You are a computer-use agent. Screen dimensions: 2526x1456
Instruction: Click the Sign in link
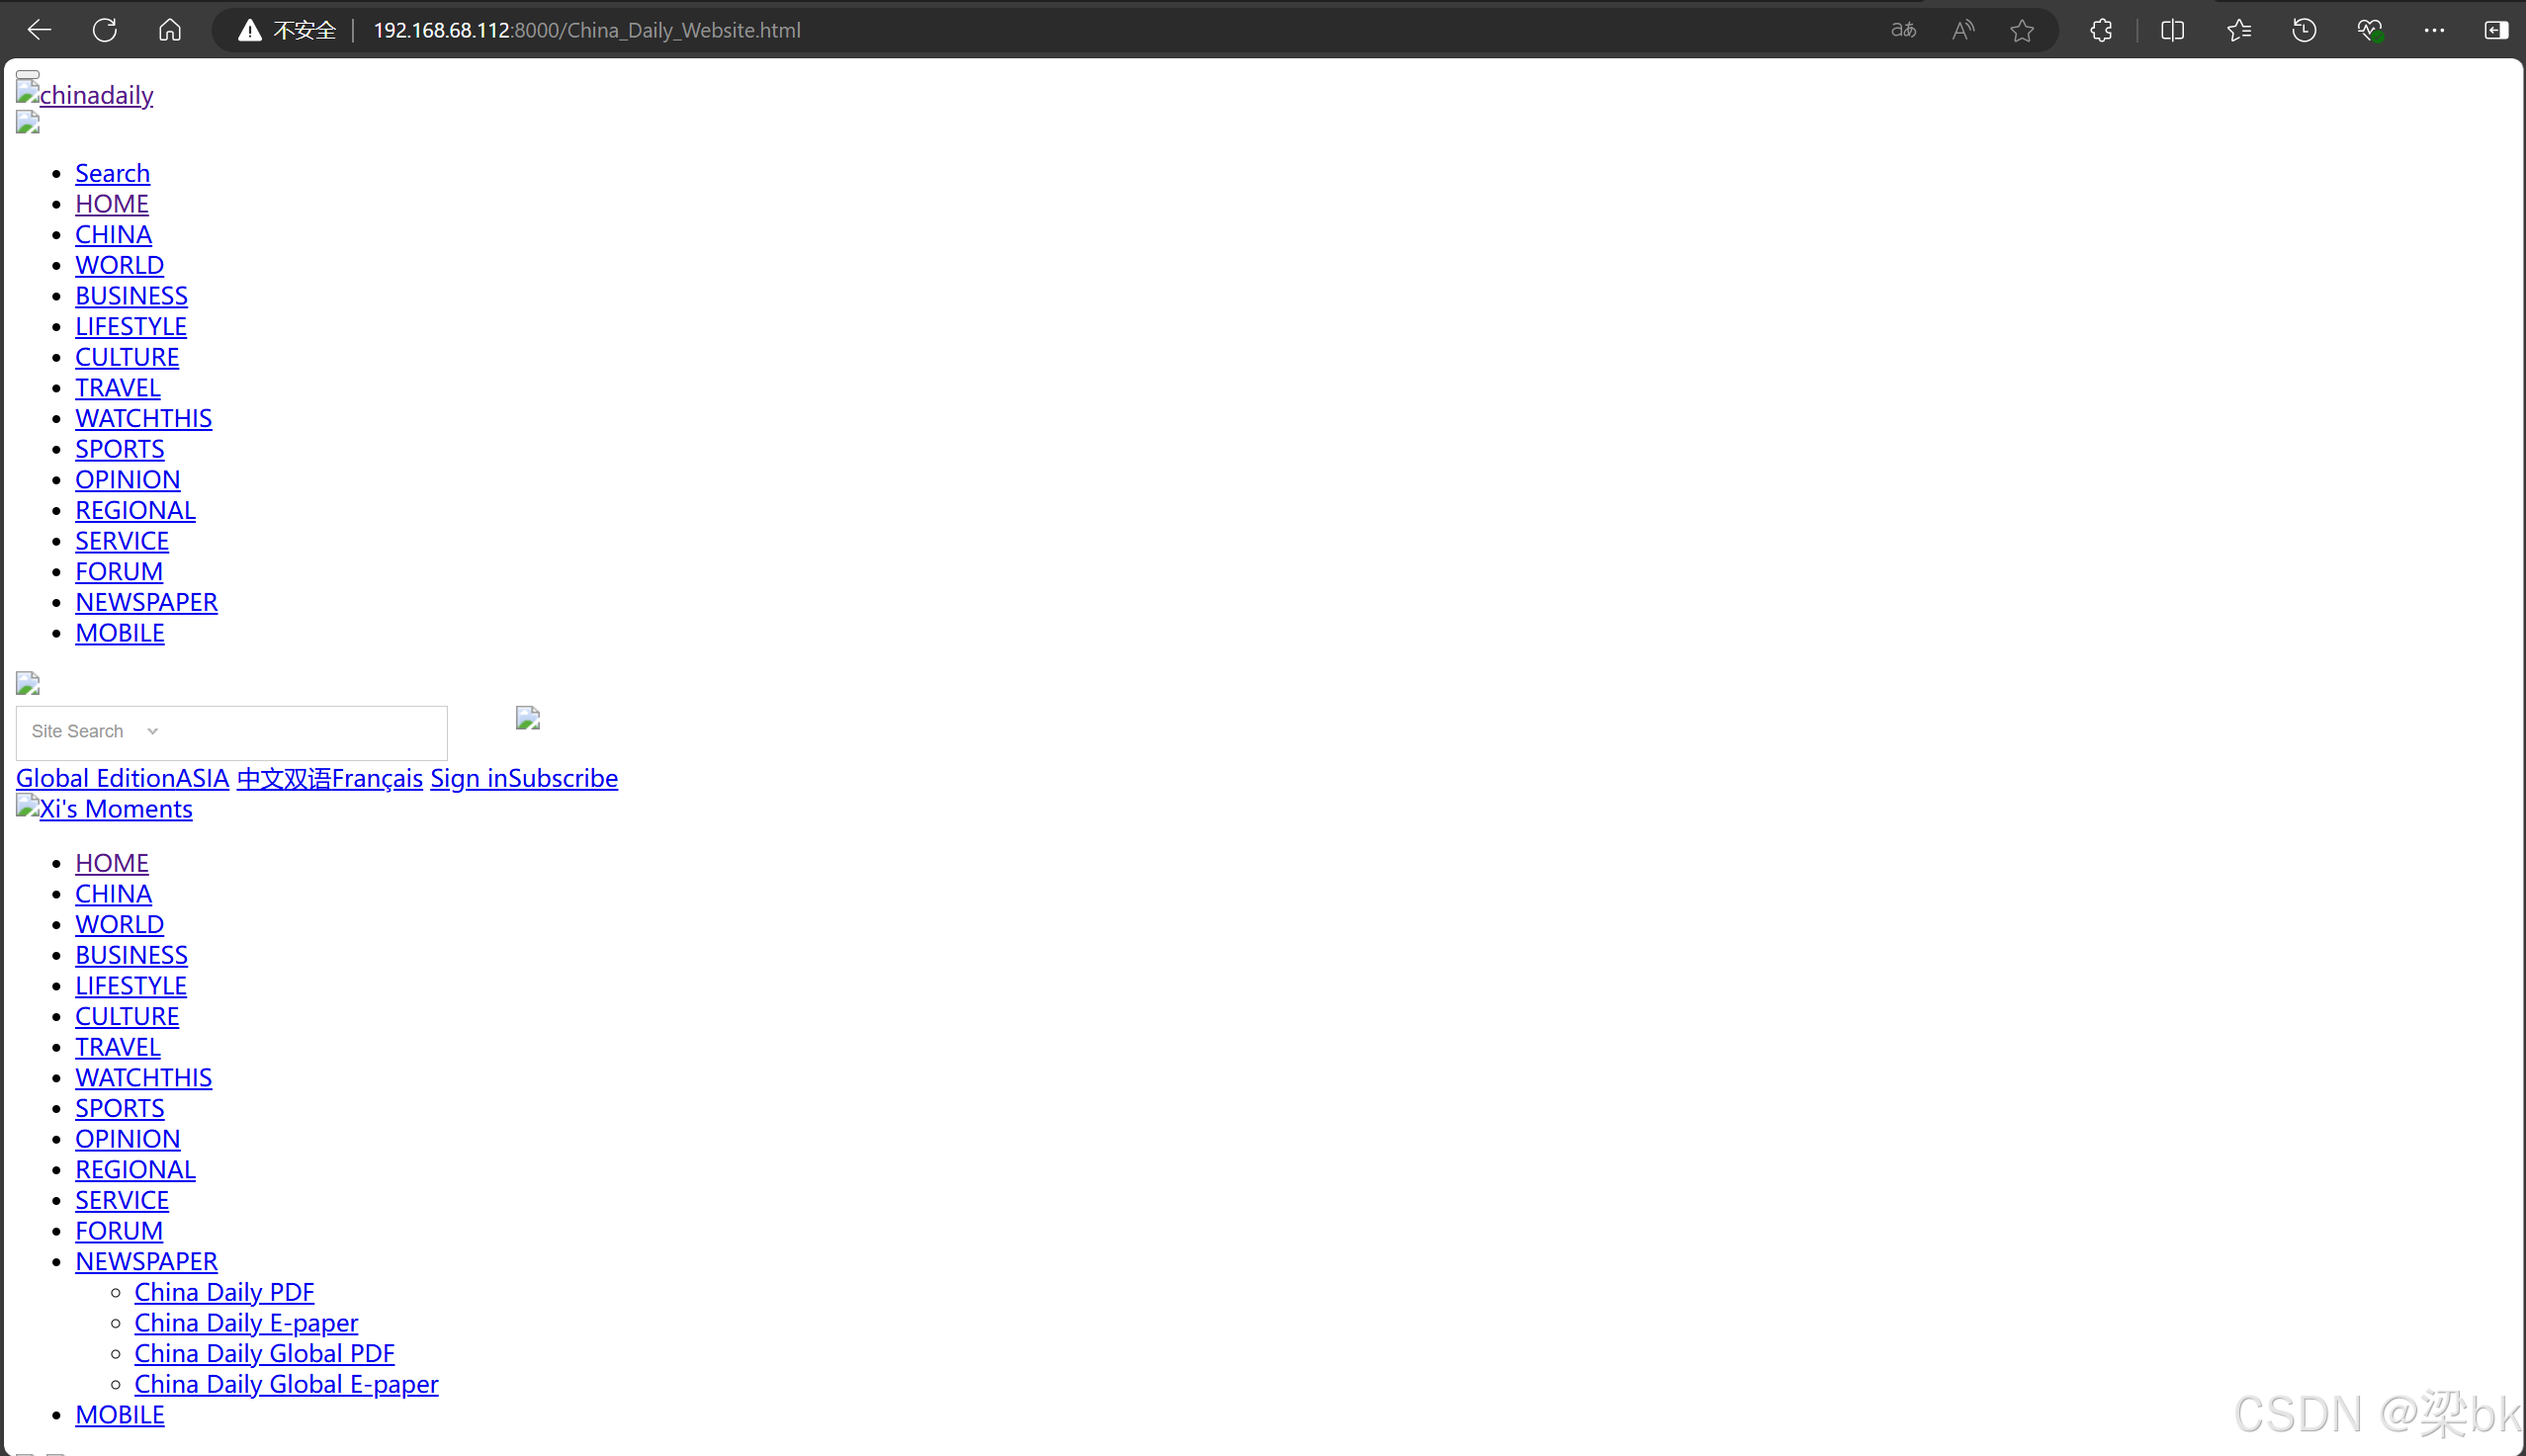[x=469, y=778]
